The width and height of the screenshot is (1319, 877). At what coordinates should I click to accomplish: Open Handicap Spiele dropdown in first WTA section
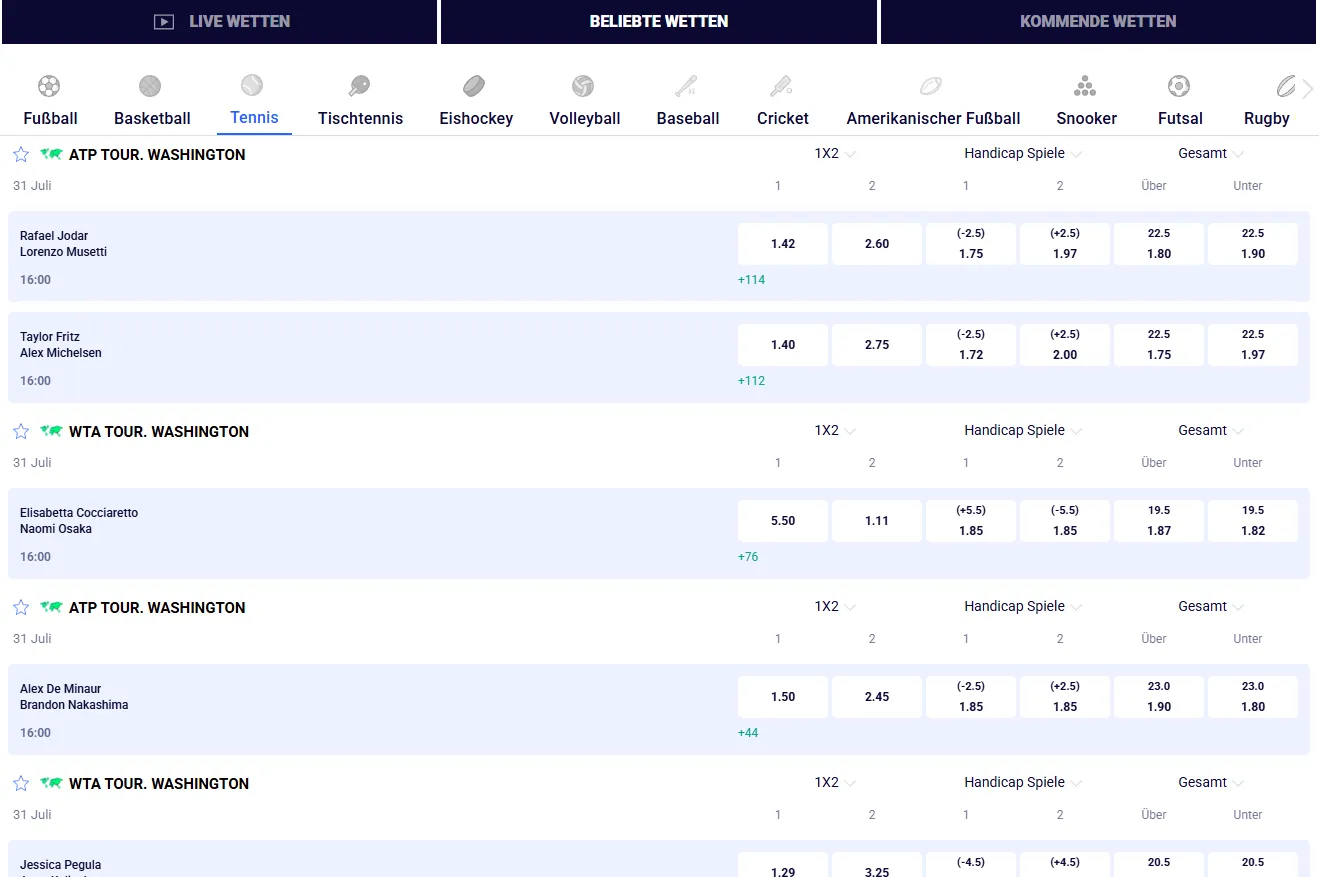[1024, 430]
